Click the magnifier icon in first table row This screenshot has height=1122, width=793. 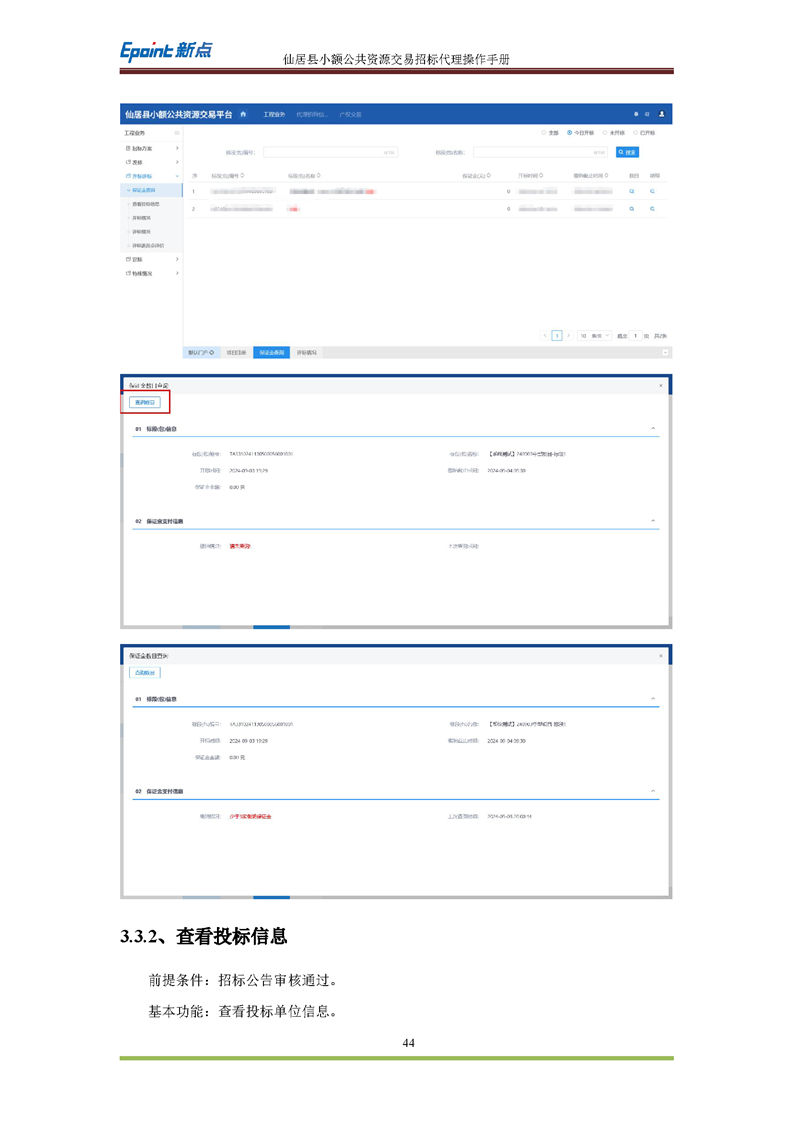click(632, 191)
